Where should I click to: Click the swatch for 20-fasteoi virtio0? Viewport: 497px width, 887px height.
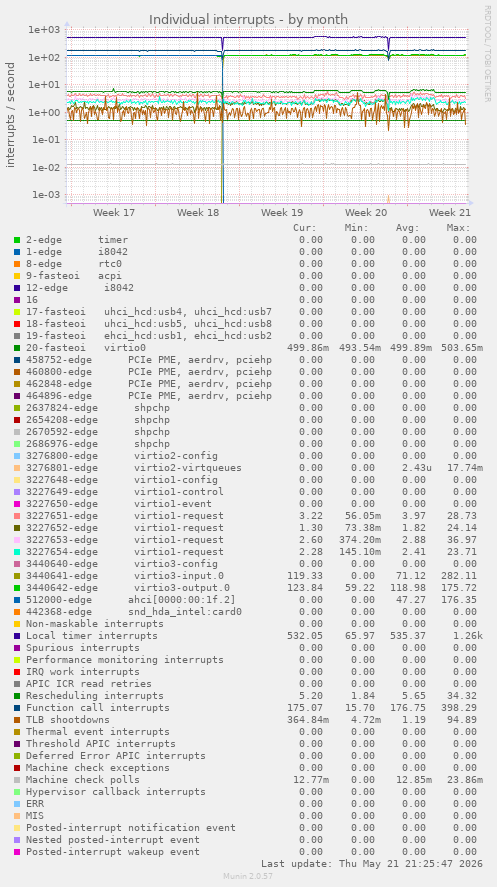tap(17, 348)
